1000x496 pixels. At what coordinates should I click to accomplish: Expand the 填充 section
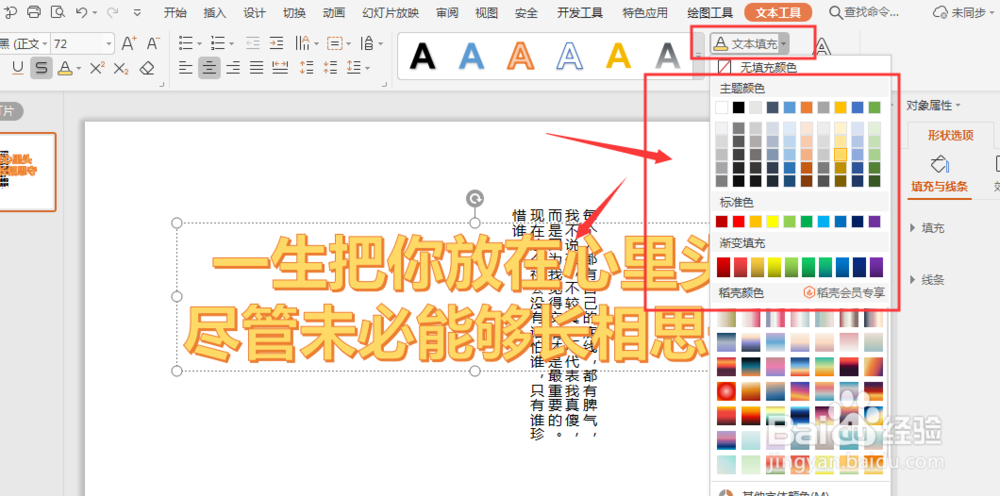pyautogui.click(x=928, y=228)
